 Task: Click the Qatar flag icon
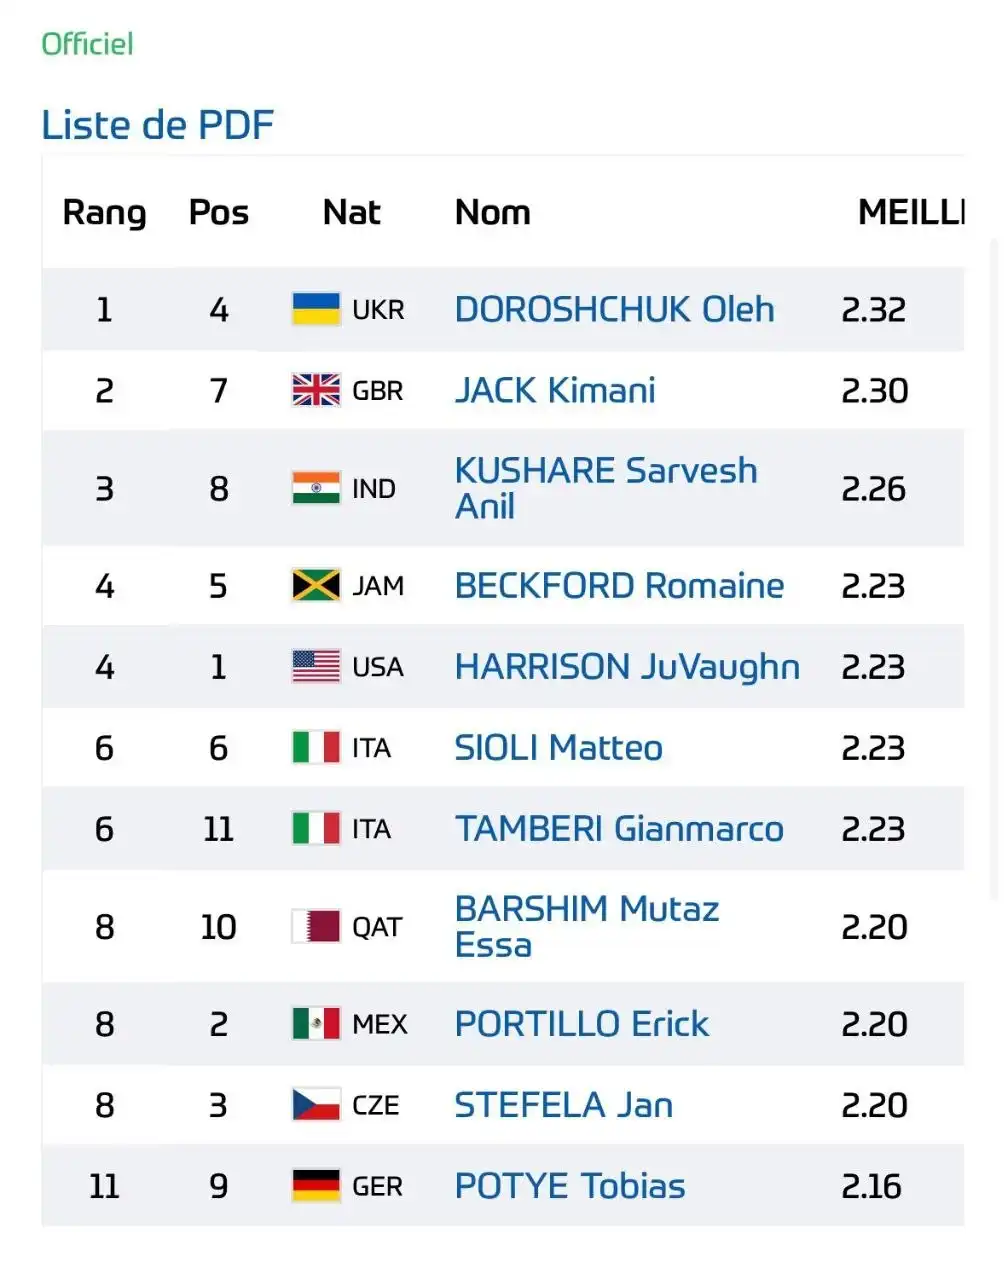point(316,926)
